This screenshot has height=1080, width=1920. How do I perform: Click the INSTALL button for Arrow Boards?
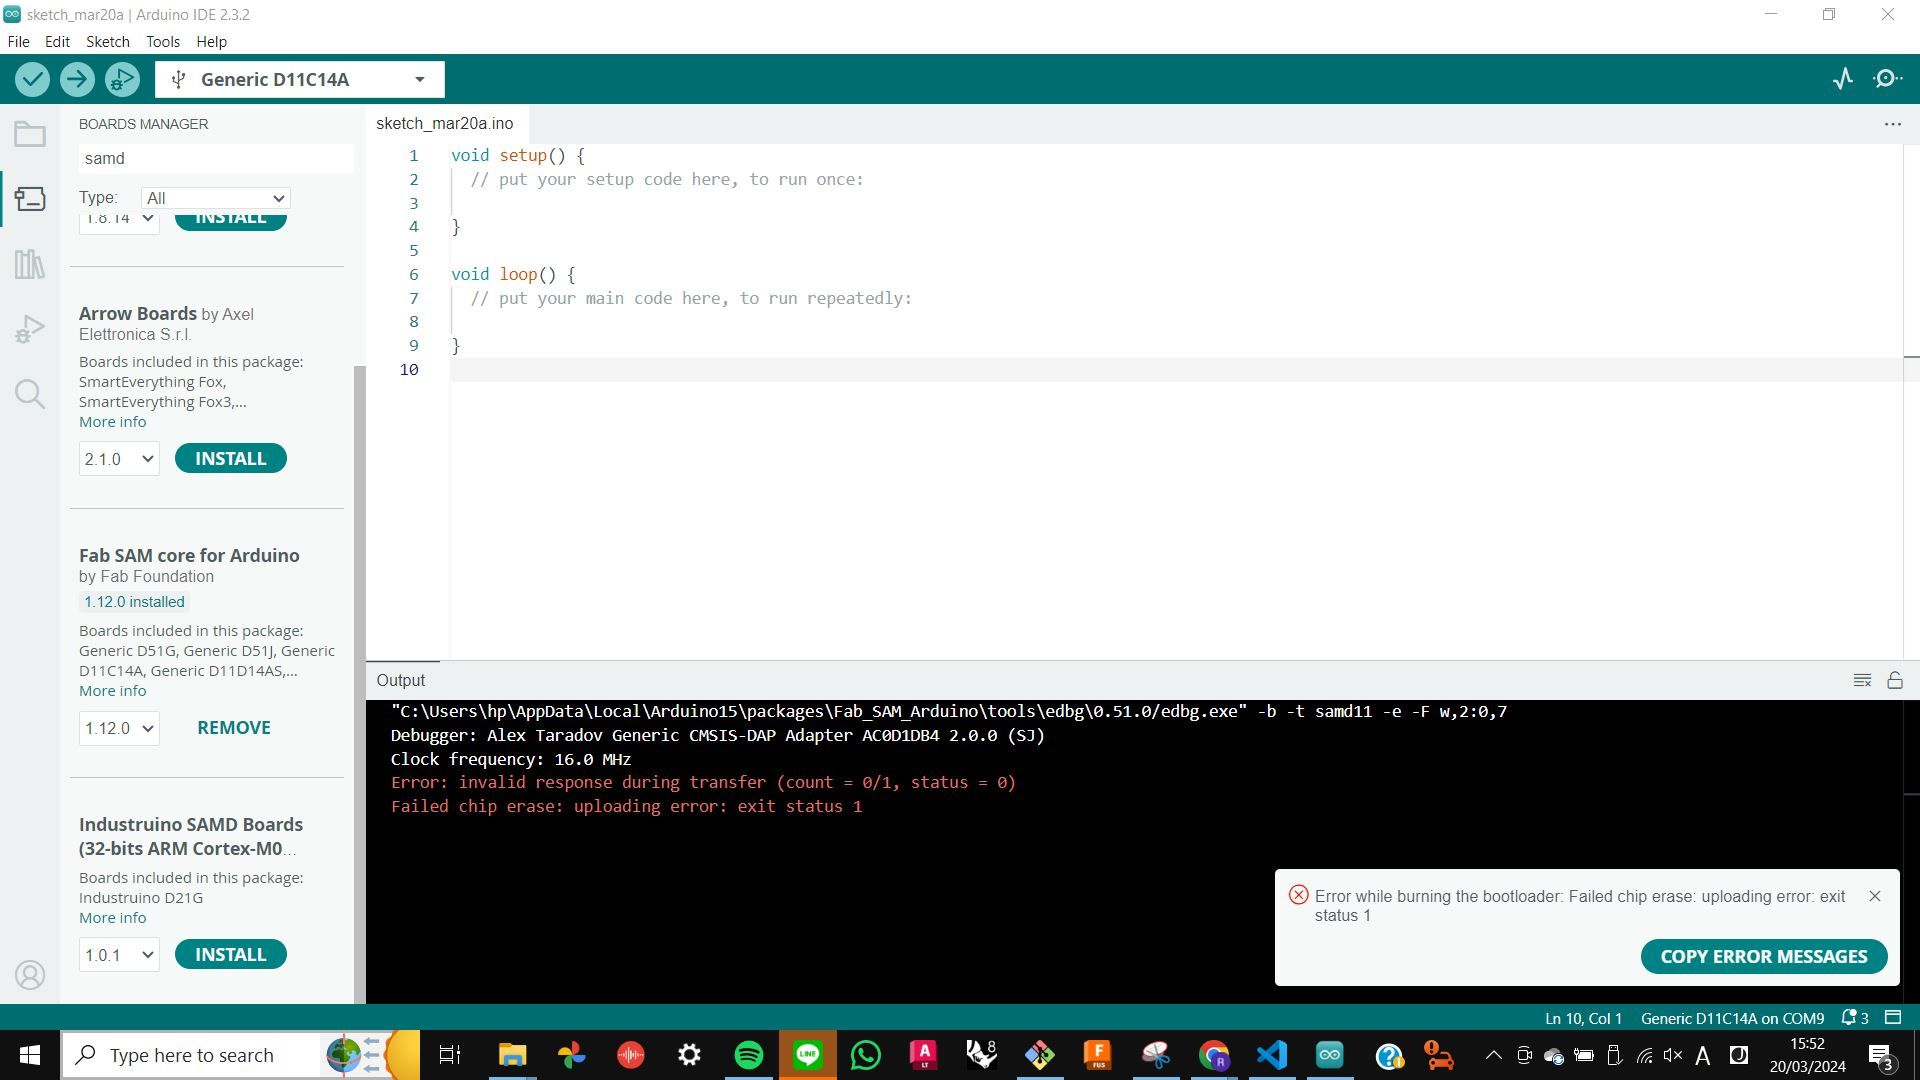229,458
